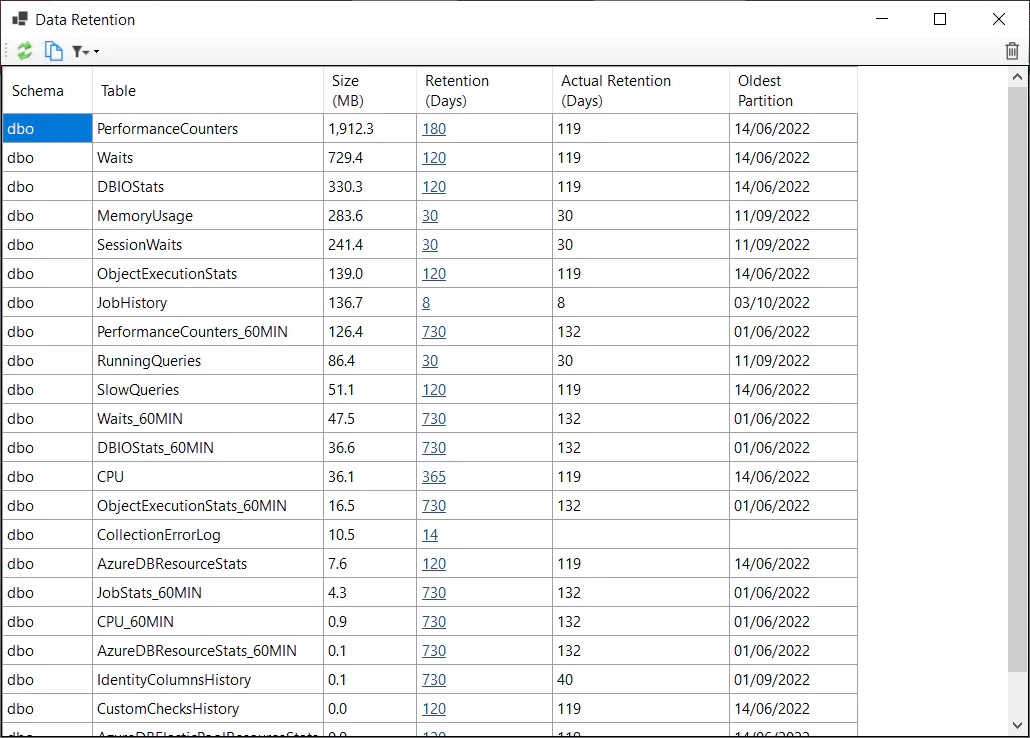
Task: Refresh the data retention list
Action: coord(24,51)
